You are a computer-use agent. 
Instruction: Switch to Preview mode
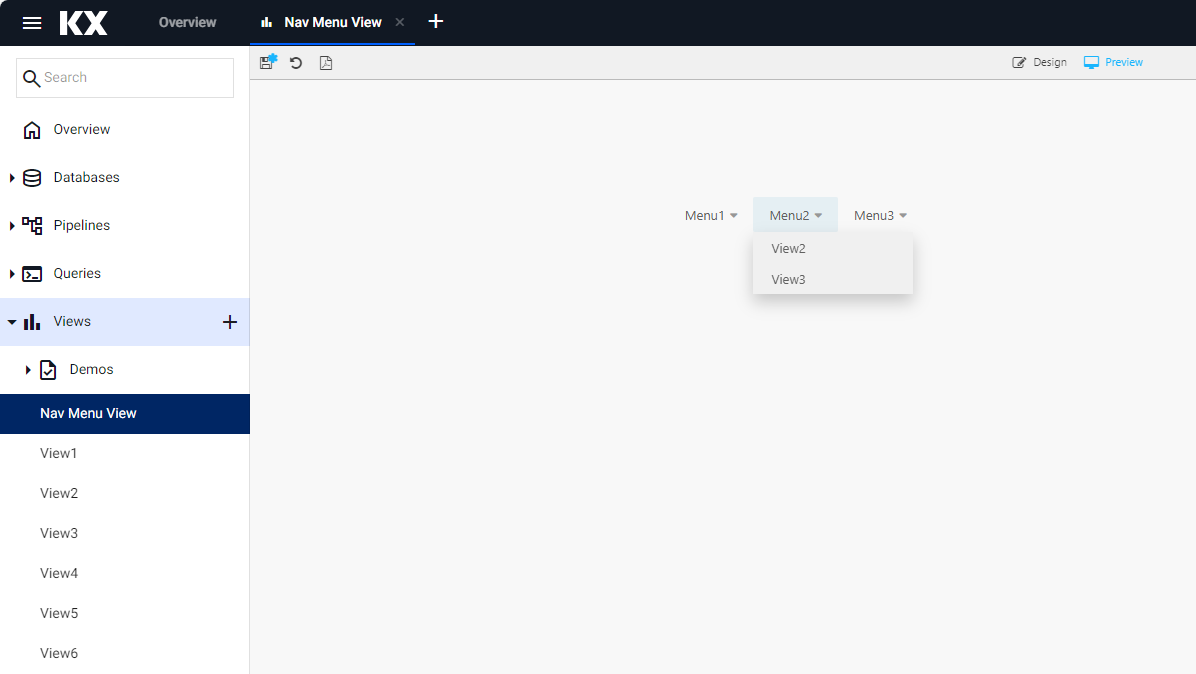coord(1113,62)
